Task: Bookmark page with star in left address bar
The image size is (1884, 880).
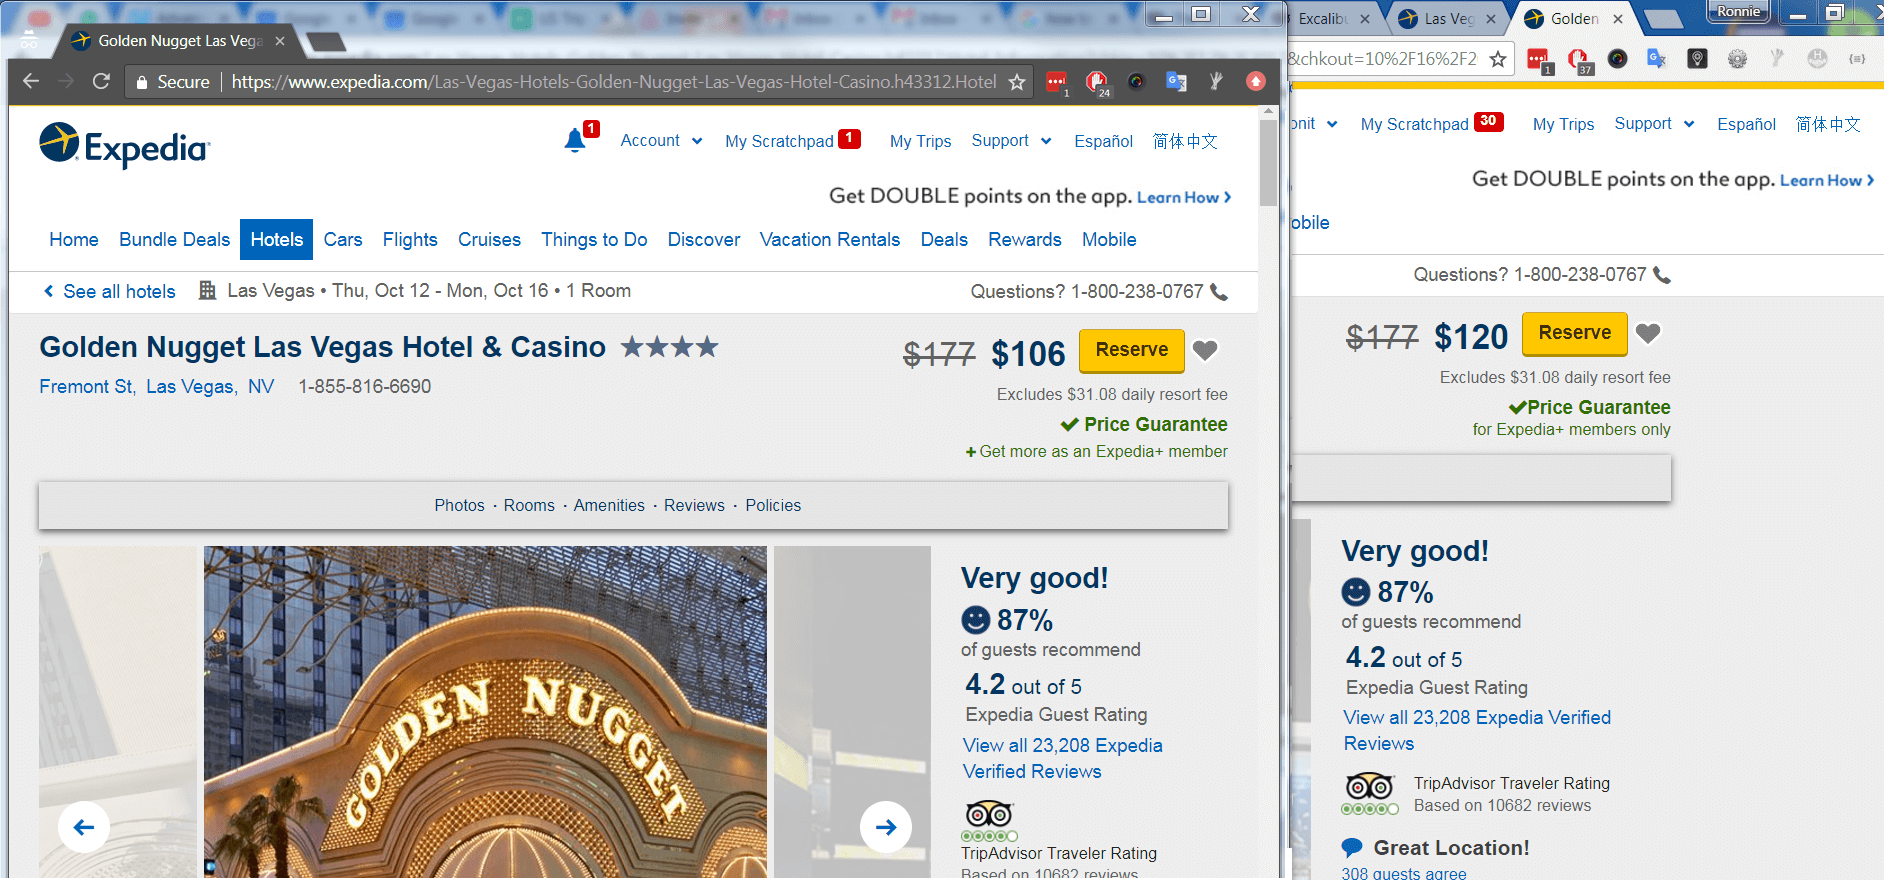Action: pos(1017,82)
